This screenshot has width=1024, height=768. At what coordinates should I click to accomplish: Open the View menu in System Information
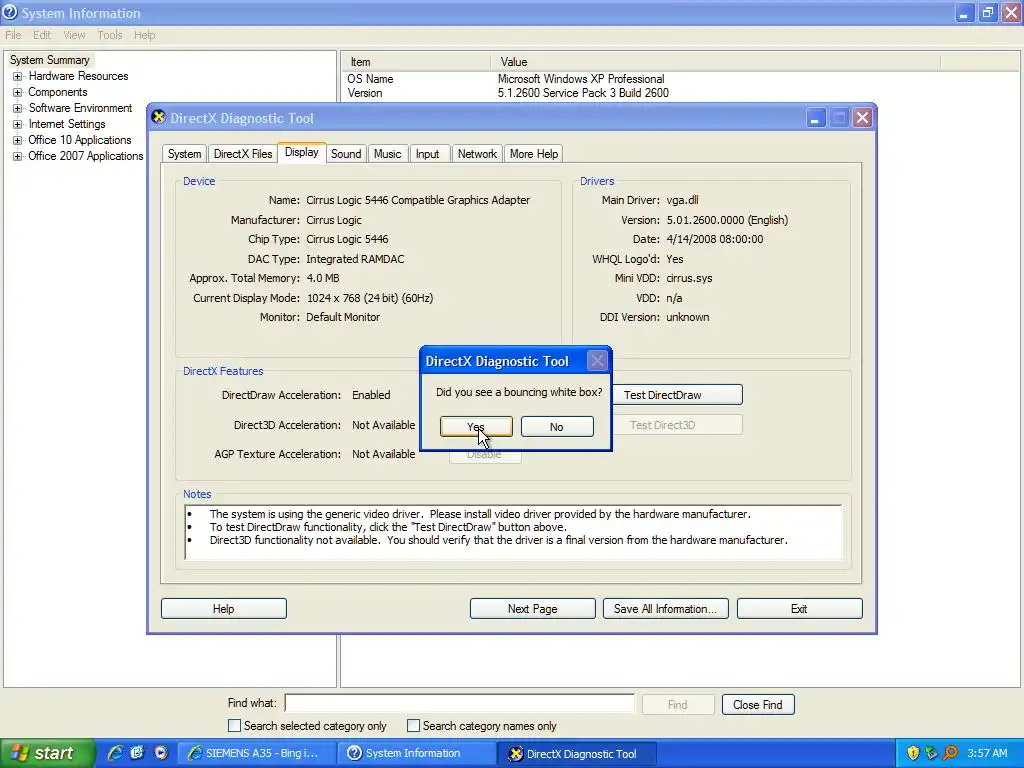point(74,35)
